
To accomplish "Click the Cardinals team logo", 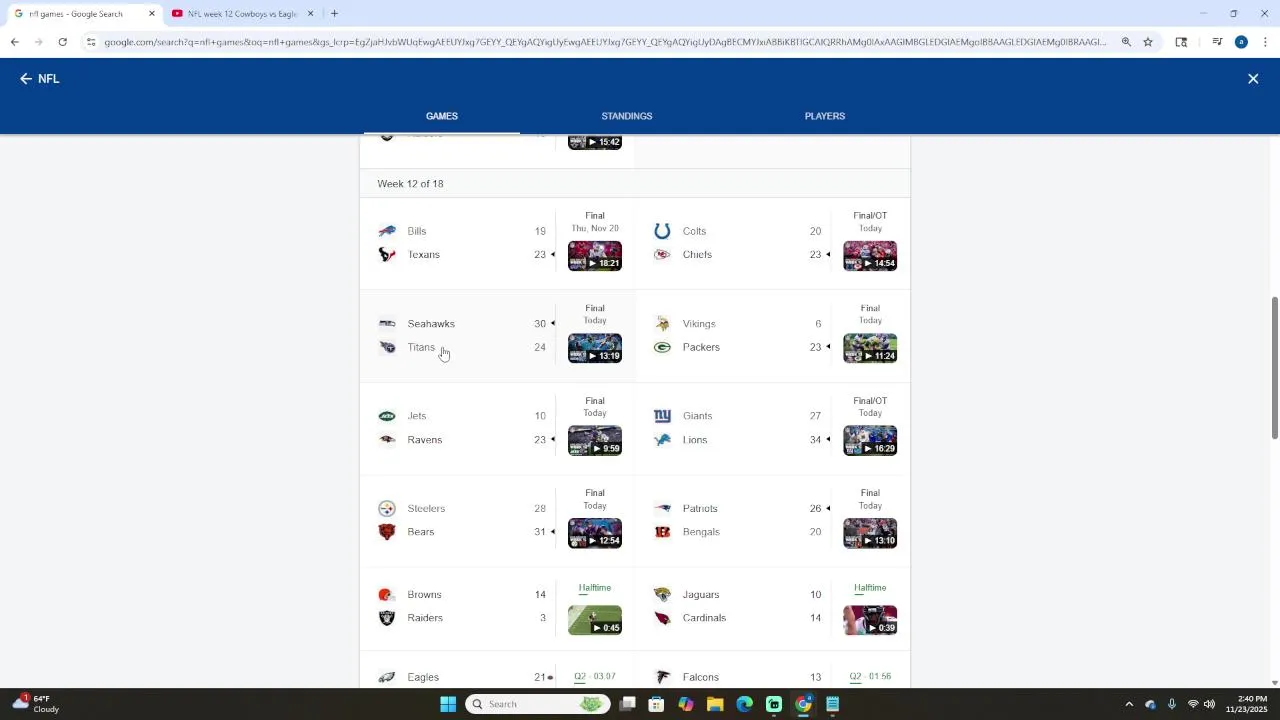I will point(662,618).
